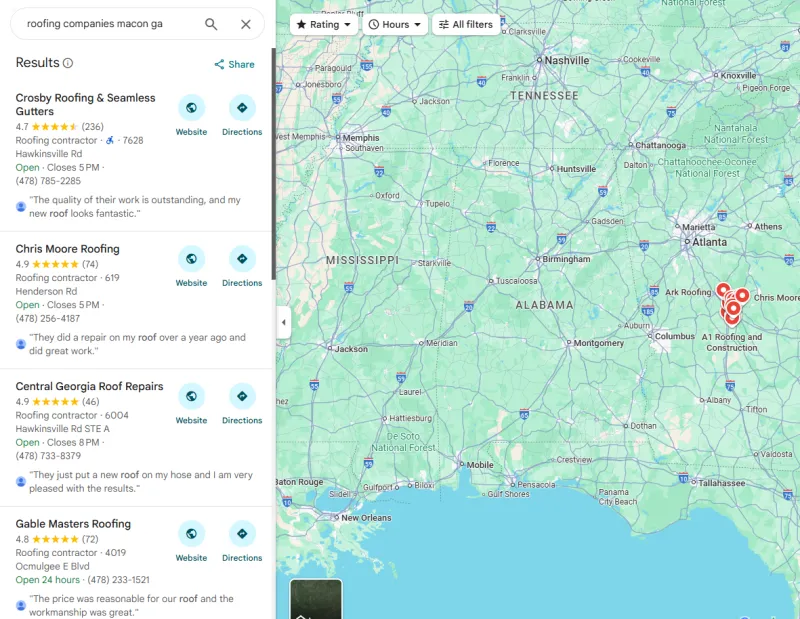Click the Huntsville city label on map
800x619 pixels.
[576, 169]
